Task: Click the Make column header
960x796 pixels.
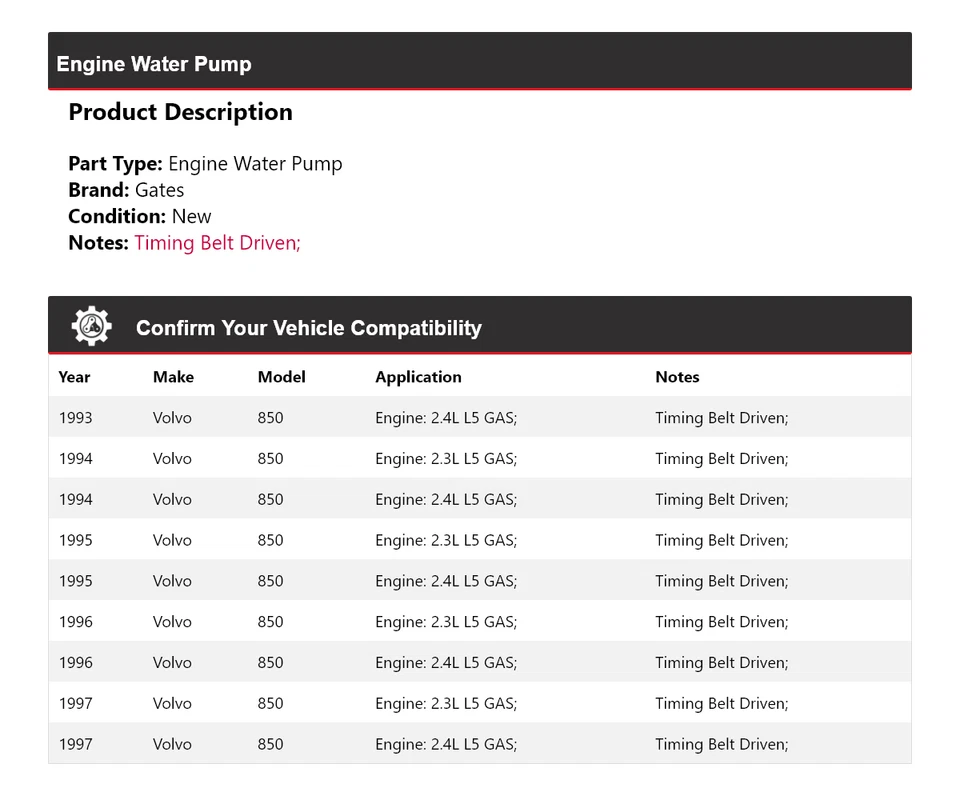Action: click(173, 377)
